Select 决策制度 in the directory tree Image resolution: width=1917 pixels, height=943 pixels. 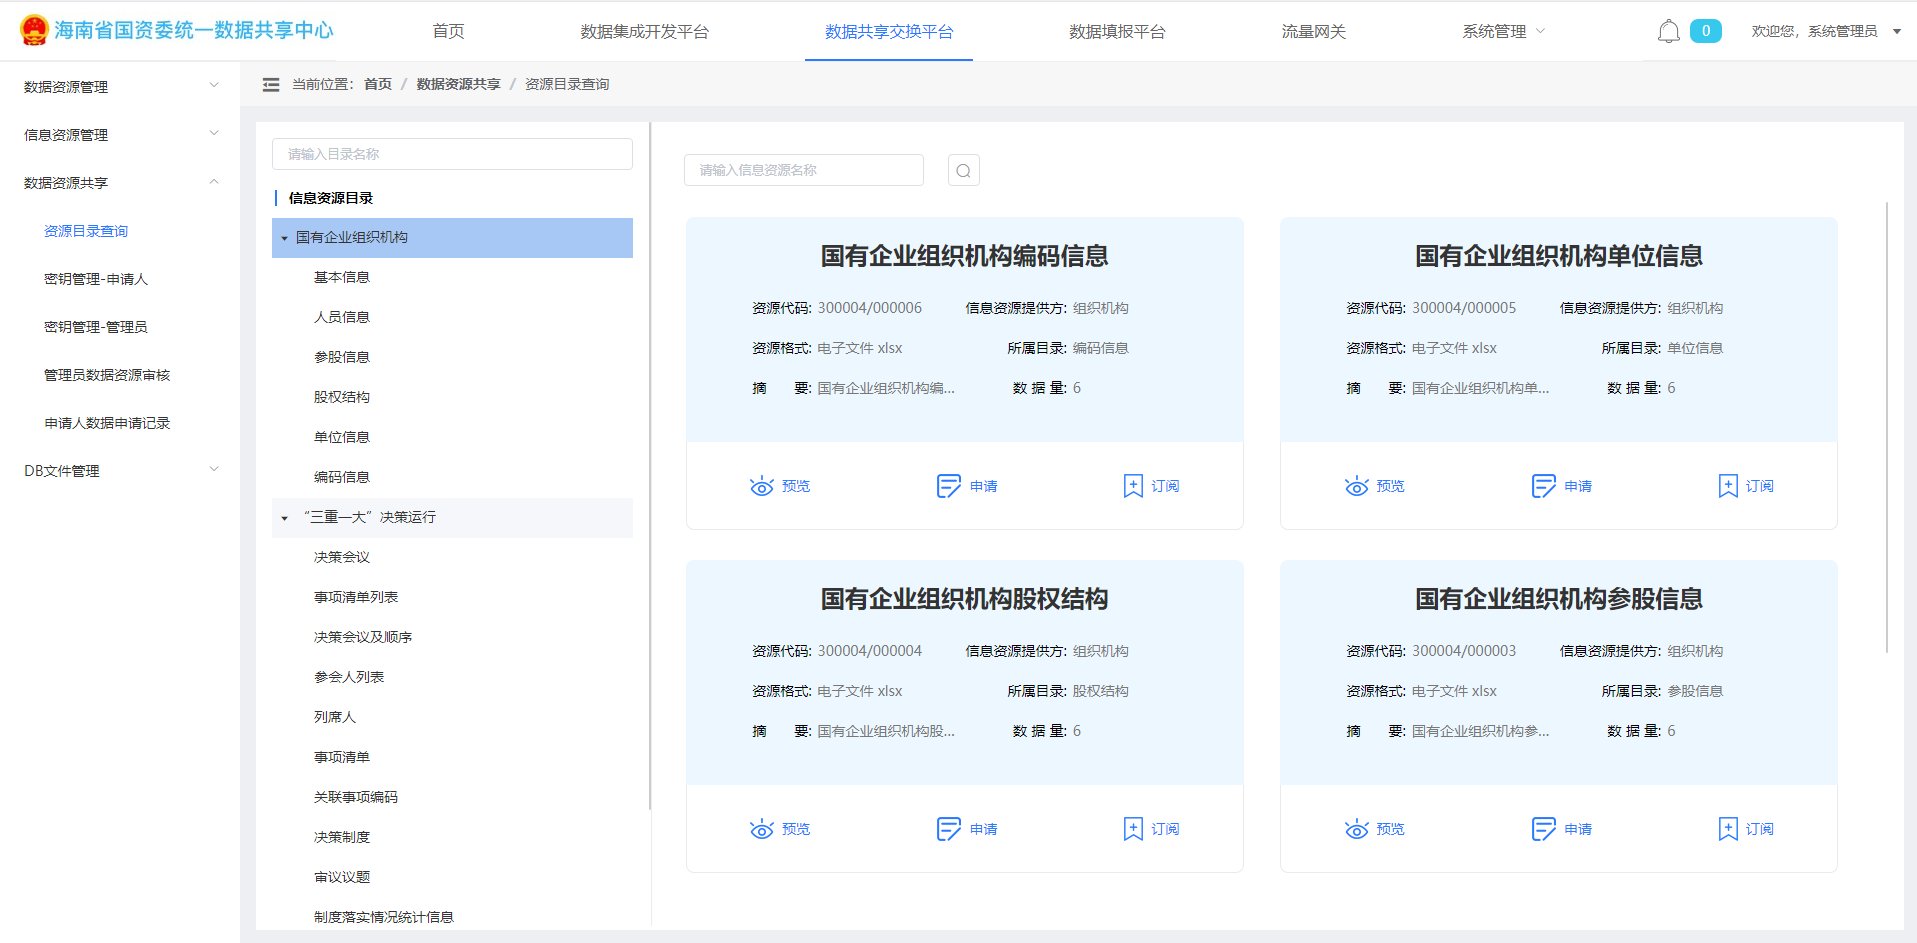[342, 837]
